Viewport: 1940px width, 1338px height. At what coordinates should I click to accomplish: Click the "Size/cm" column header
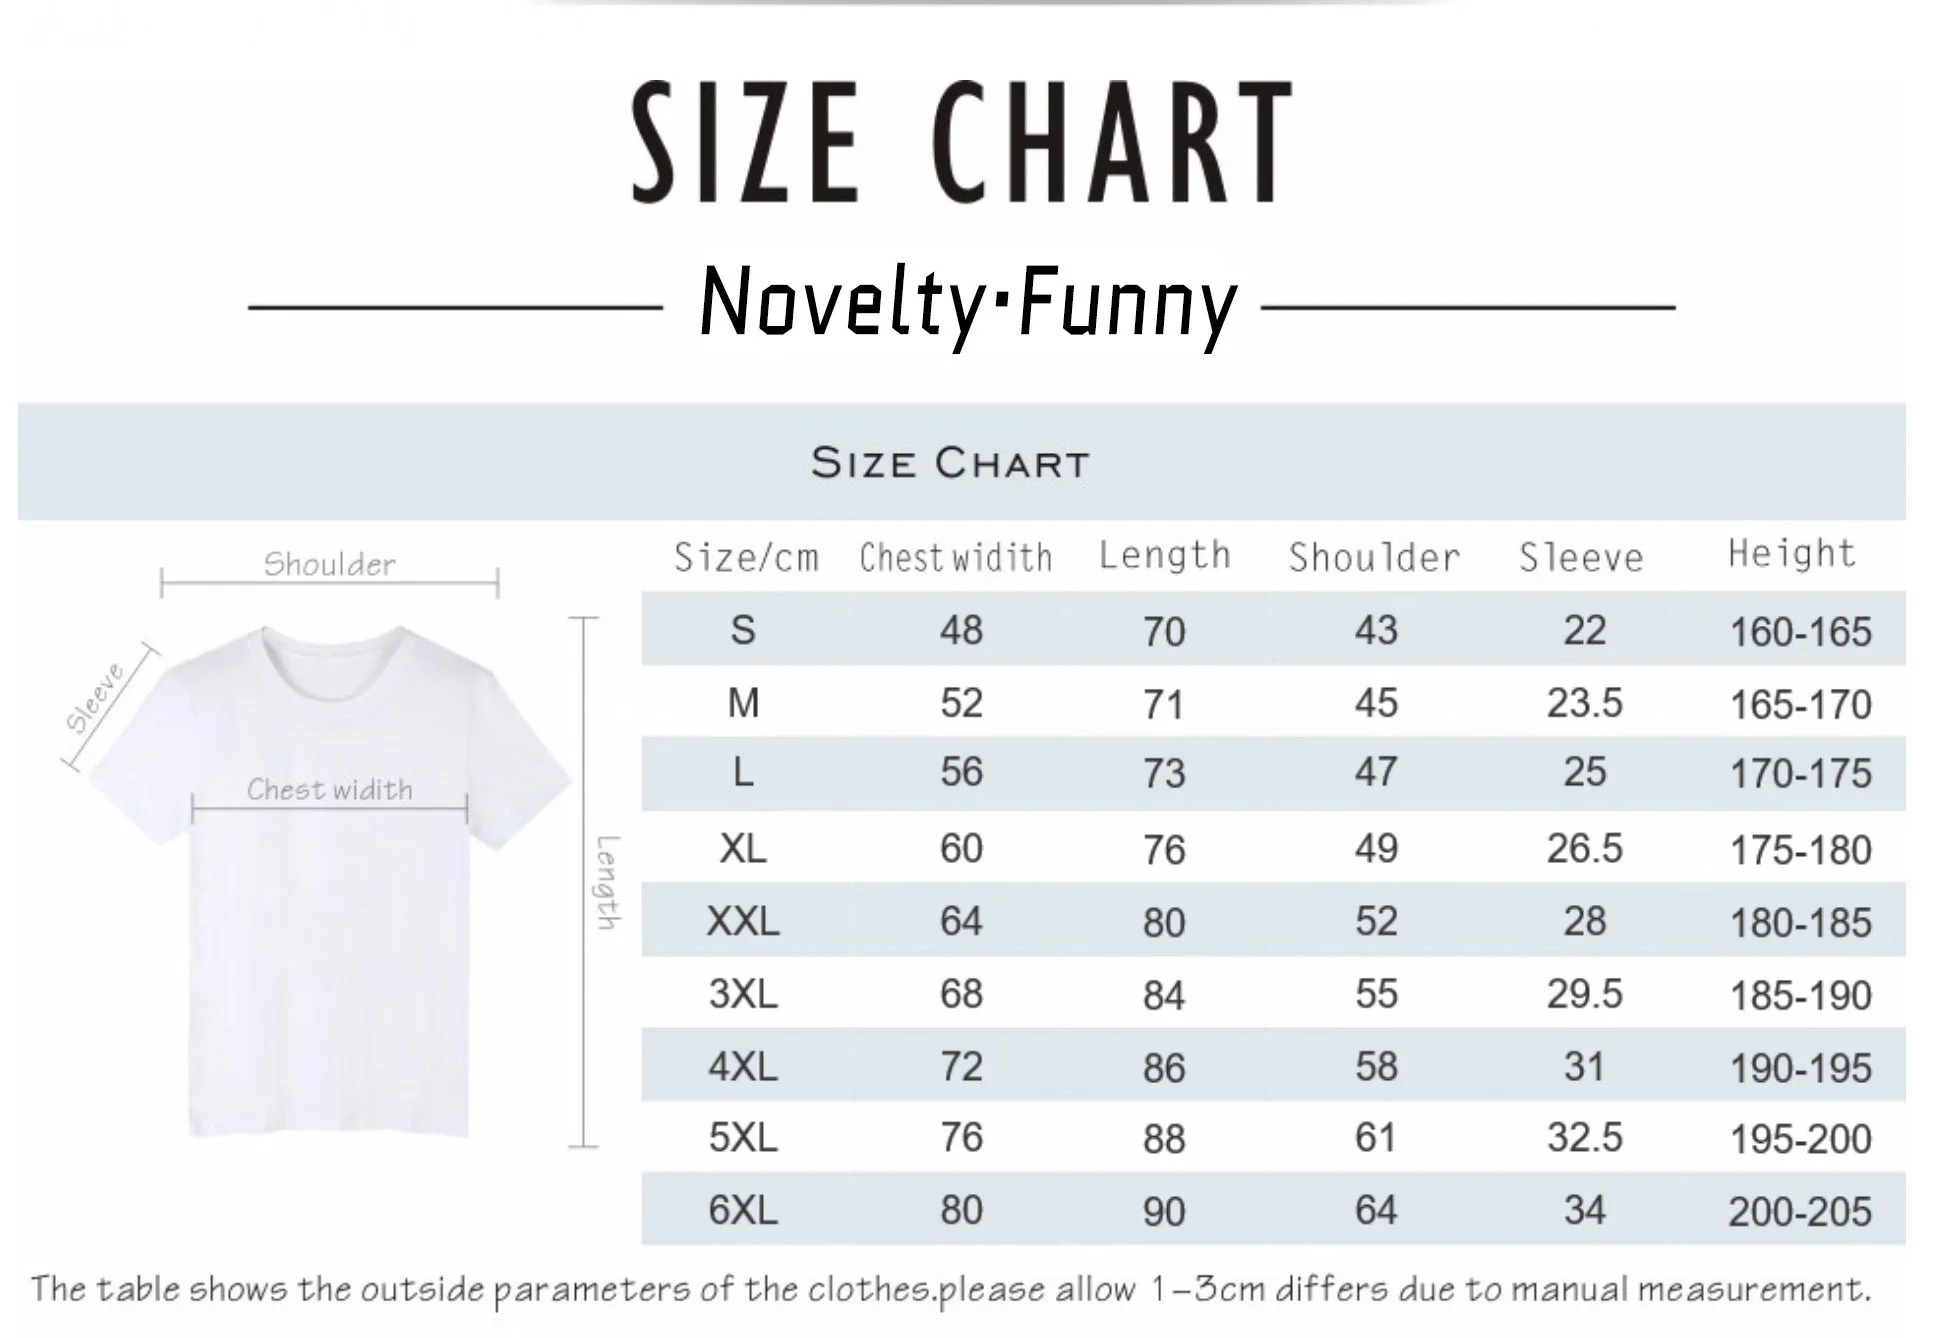pyautogui.click(x=746, y=557)
